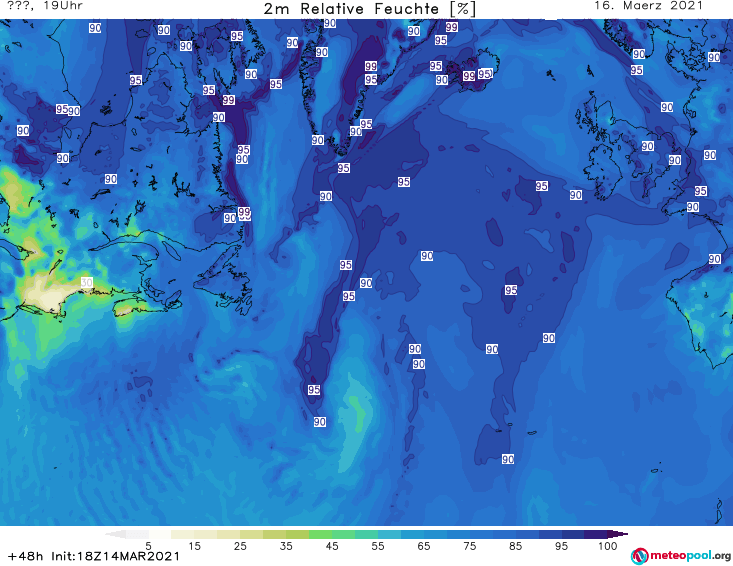Click legend value '75' on color scale
Viewport: 733px width, 566px height.
coord(469,545)
